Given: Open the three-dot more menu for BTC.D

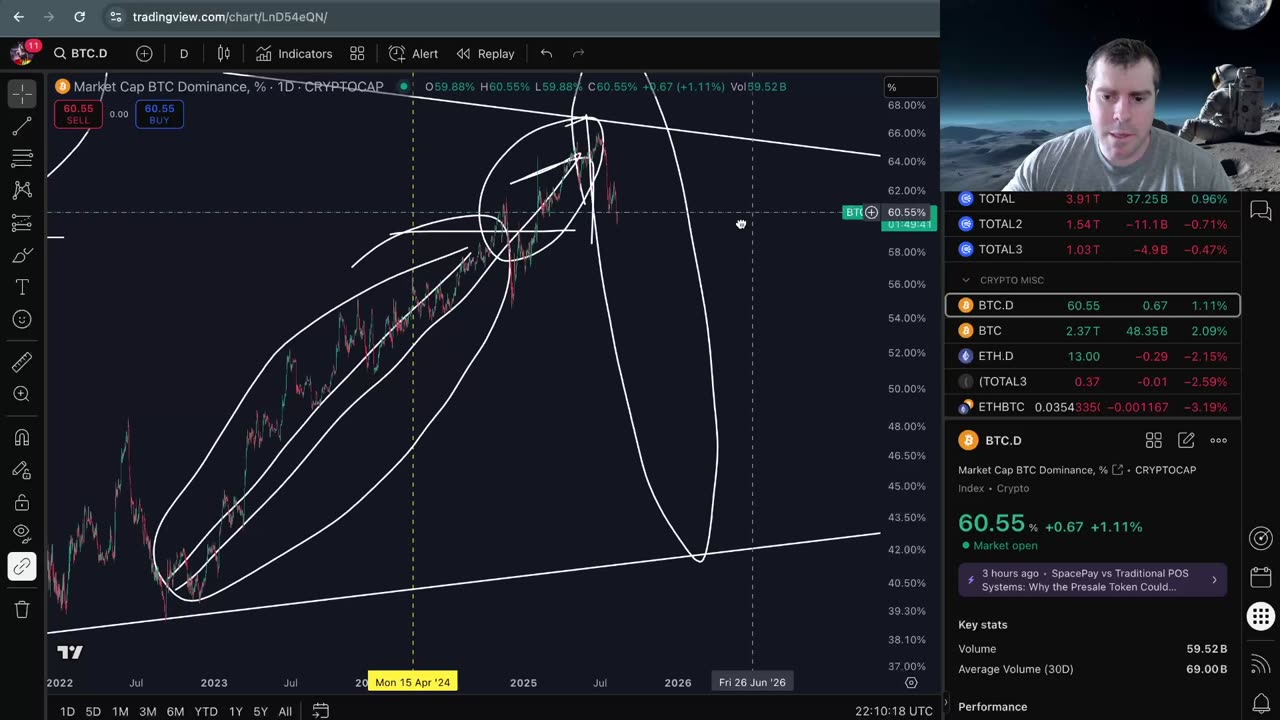Looking at the screenshot, I should (1218, 440).
